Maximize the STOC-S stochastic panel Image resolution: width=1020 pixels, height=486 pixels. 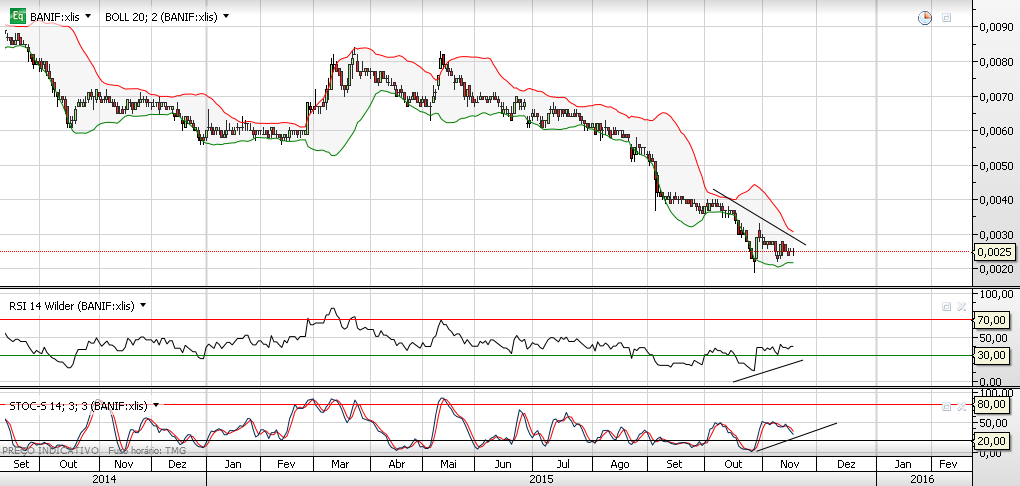(x=946, y=406)
